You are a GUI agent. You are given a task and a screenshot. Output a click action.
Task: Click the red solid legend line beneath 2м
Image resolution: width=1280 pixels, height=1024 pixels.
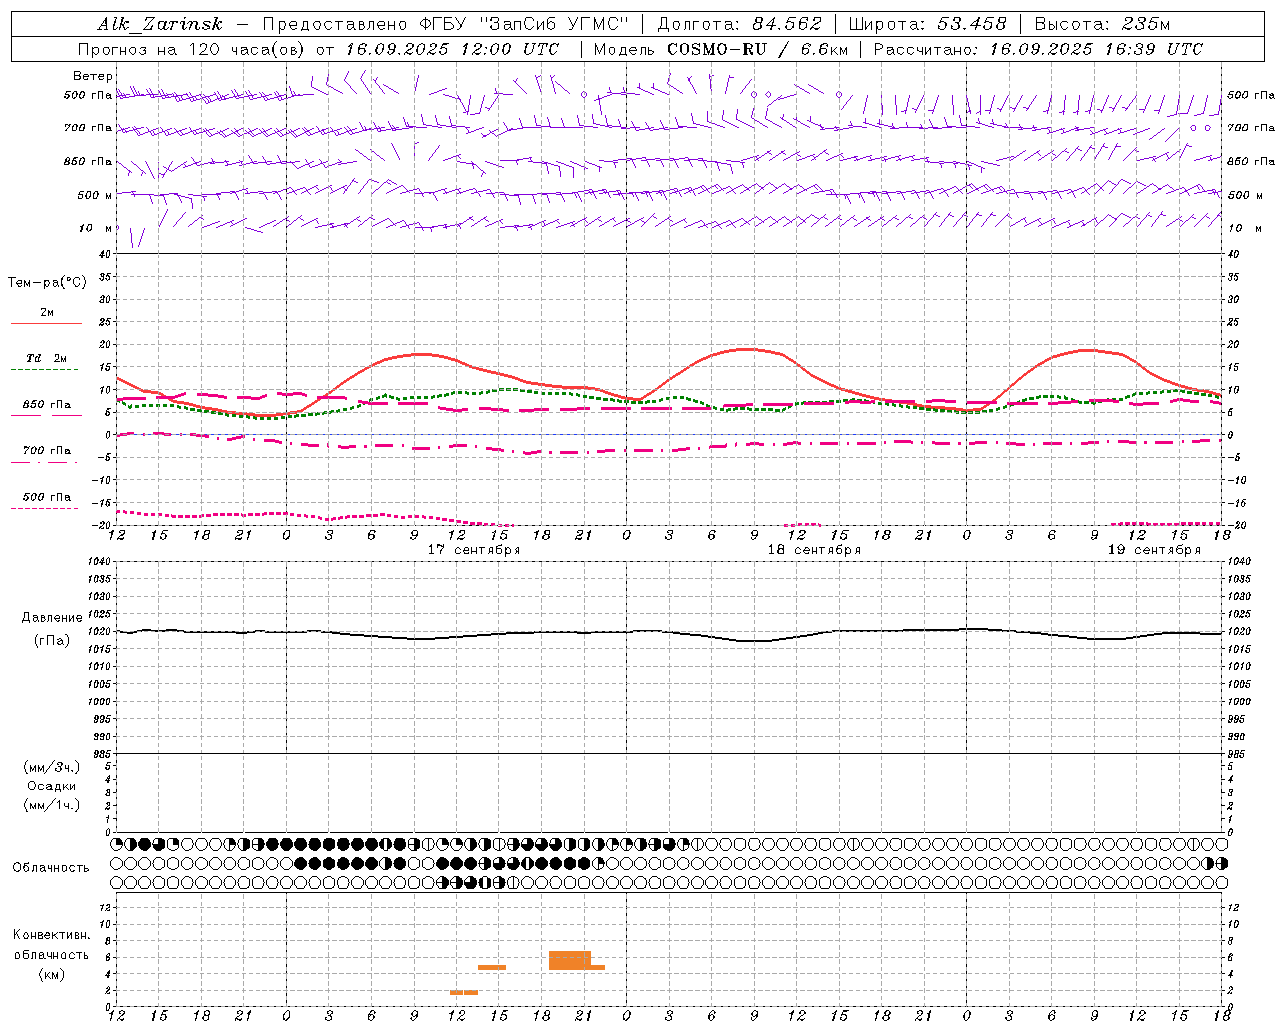pyautogui.click(x=46, y=323)
